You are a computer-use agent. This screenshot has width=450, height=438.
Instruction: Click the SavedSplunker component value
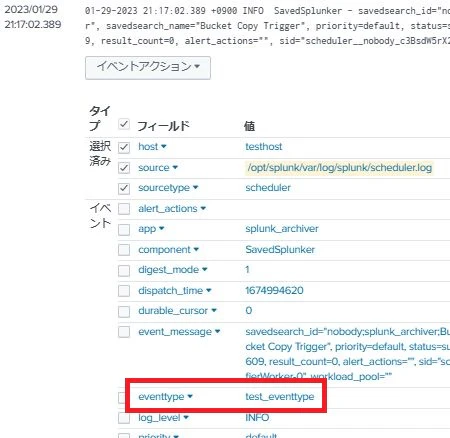280,250
